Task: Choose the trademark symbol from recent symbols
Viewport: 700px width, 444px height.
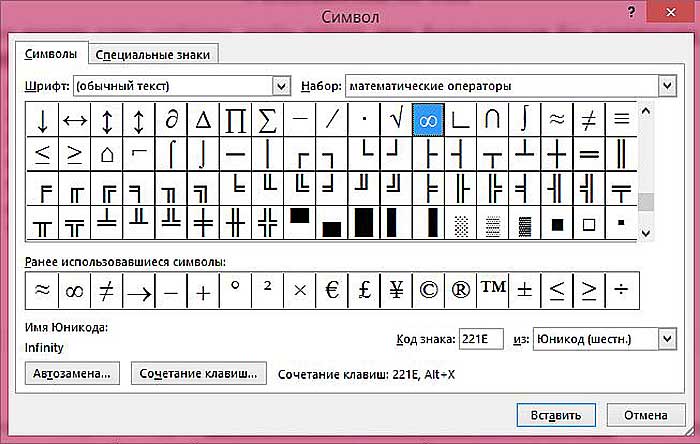Action: coord(492,290)
